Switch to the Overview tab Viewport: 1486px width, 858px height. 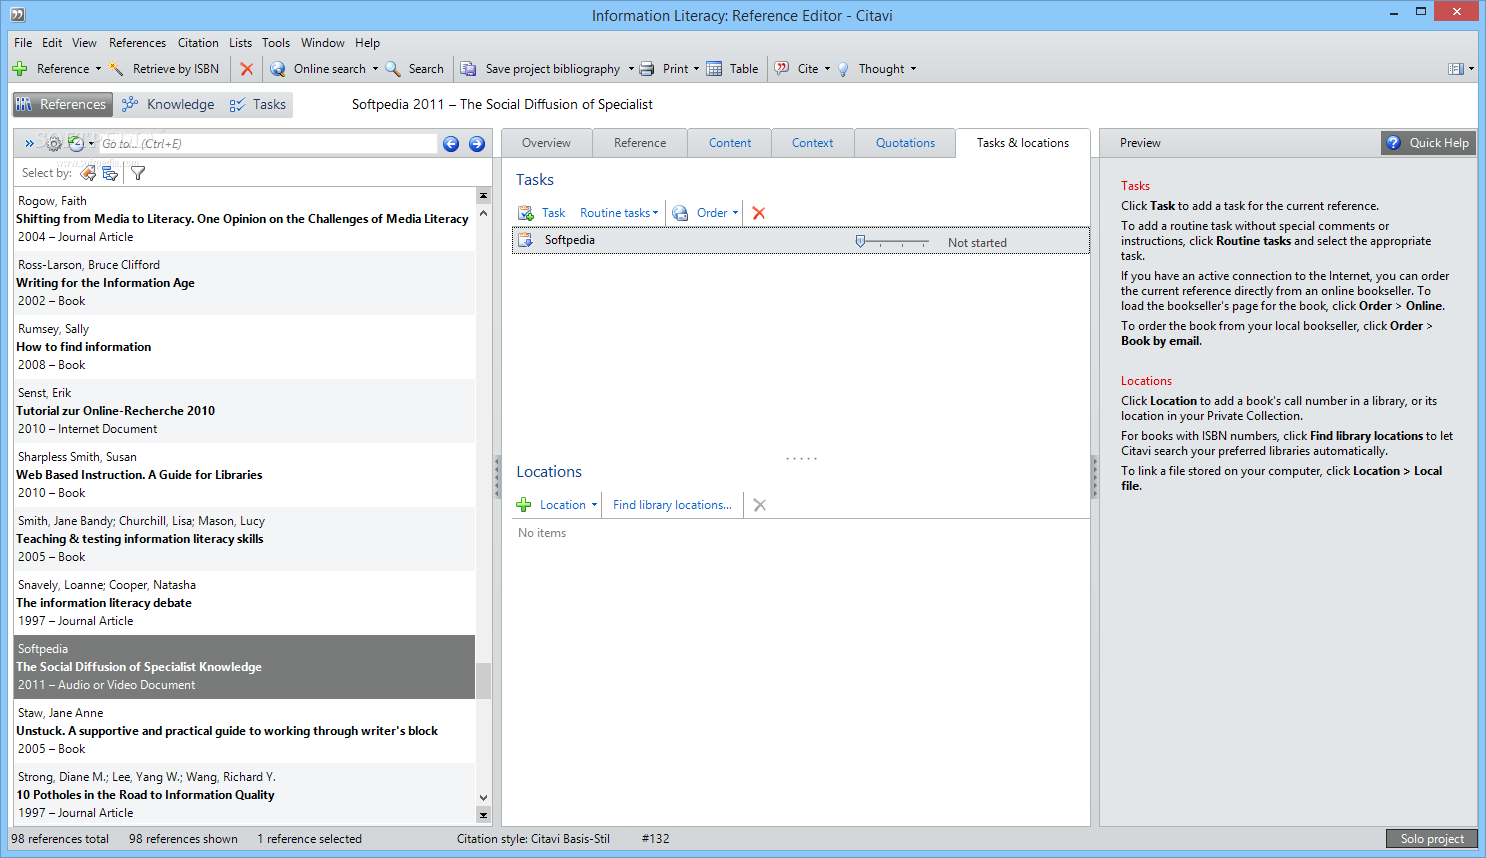pos(546,143)
